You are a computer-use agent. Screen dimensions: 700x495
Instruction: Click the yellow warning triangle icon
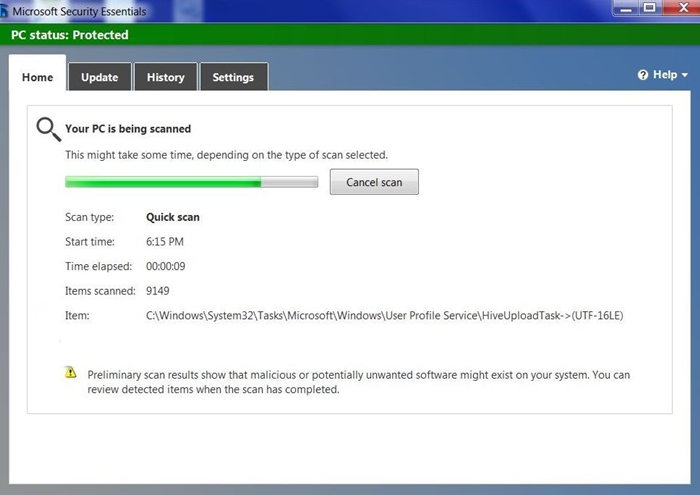(71, 372)
